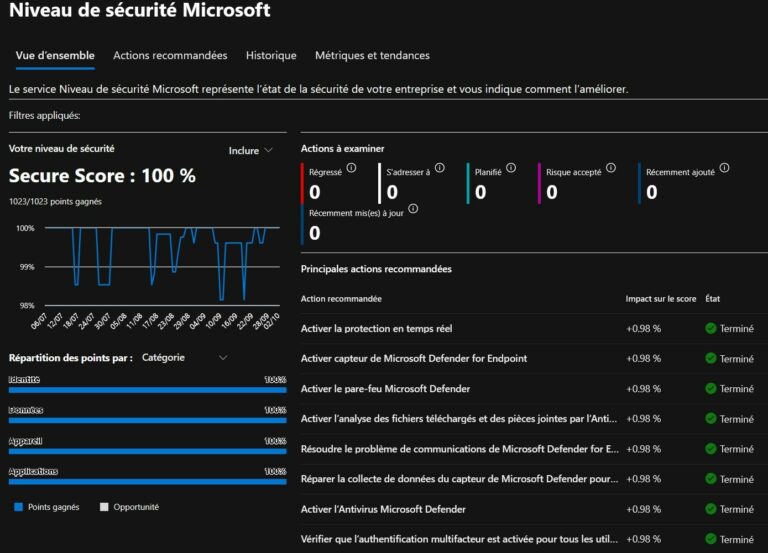Click the Récemment ajouté count of 0

[652, 192]
